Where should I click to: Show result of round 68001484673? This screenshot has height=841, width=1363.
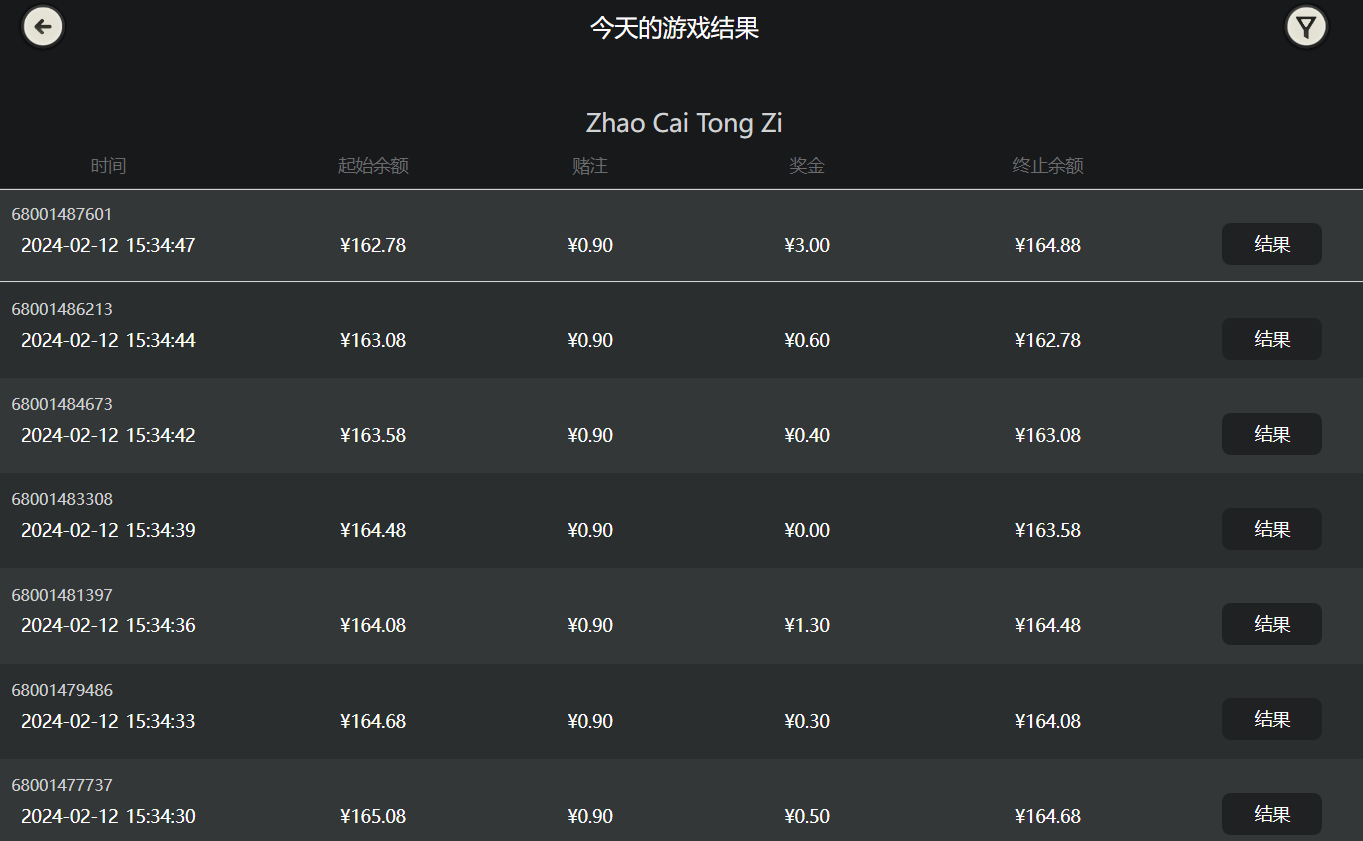pos(1271,434)
